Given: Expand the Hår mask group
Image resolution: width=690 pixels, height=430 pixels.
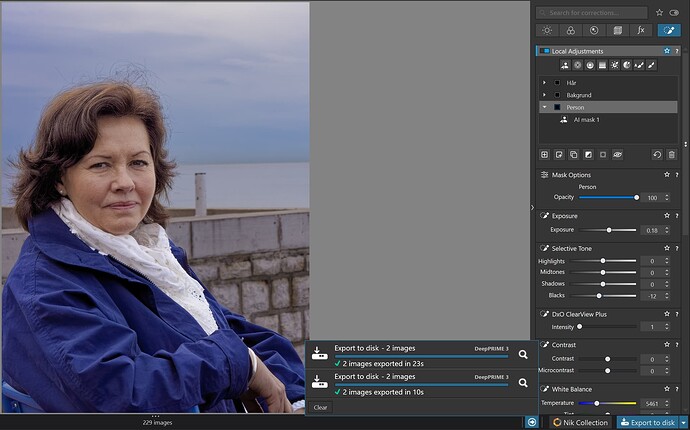Looking at the screenshot, I should (544, 82).
